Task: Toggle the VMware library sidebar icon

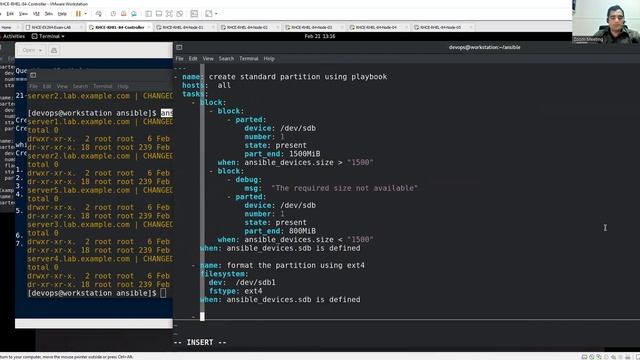Action: [x=149, y=13]
